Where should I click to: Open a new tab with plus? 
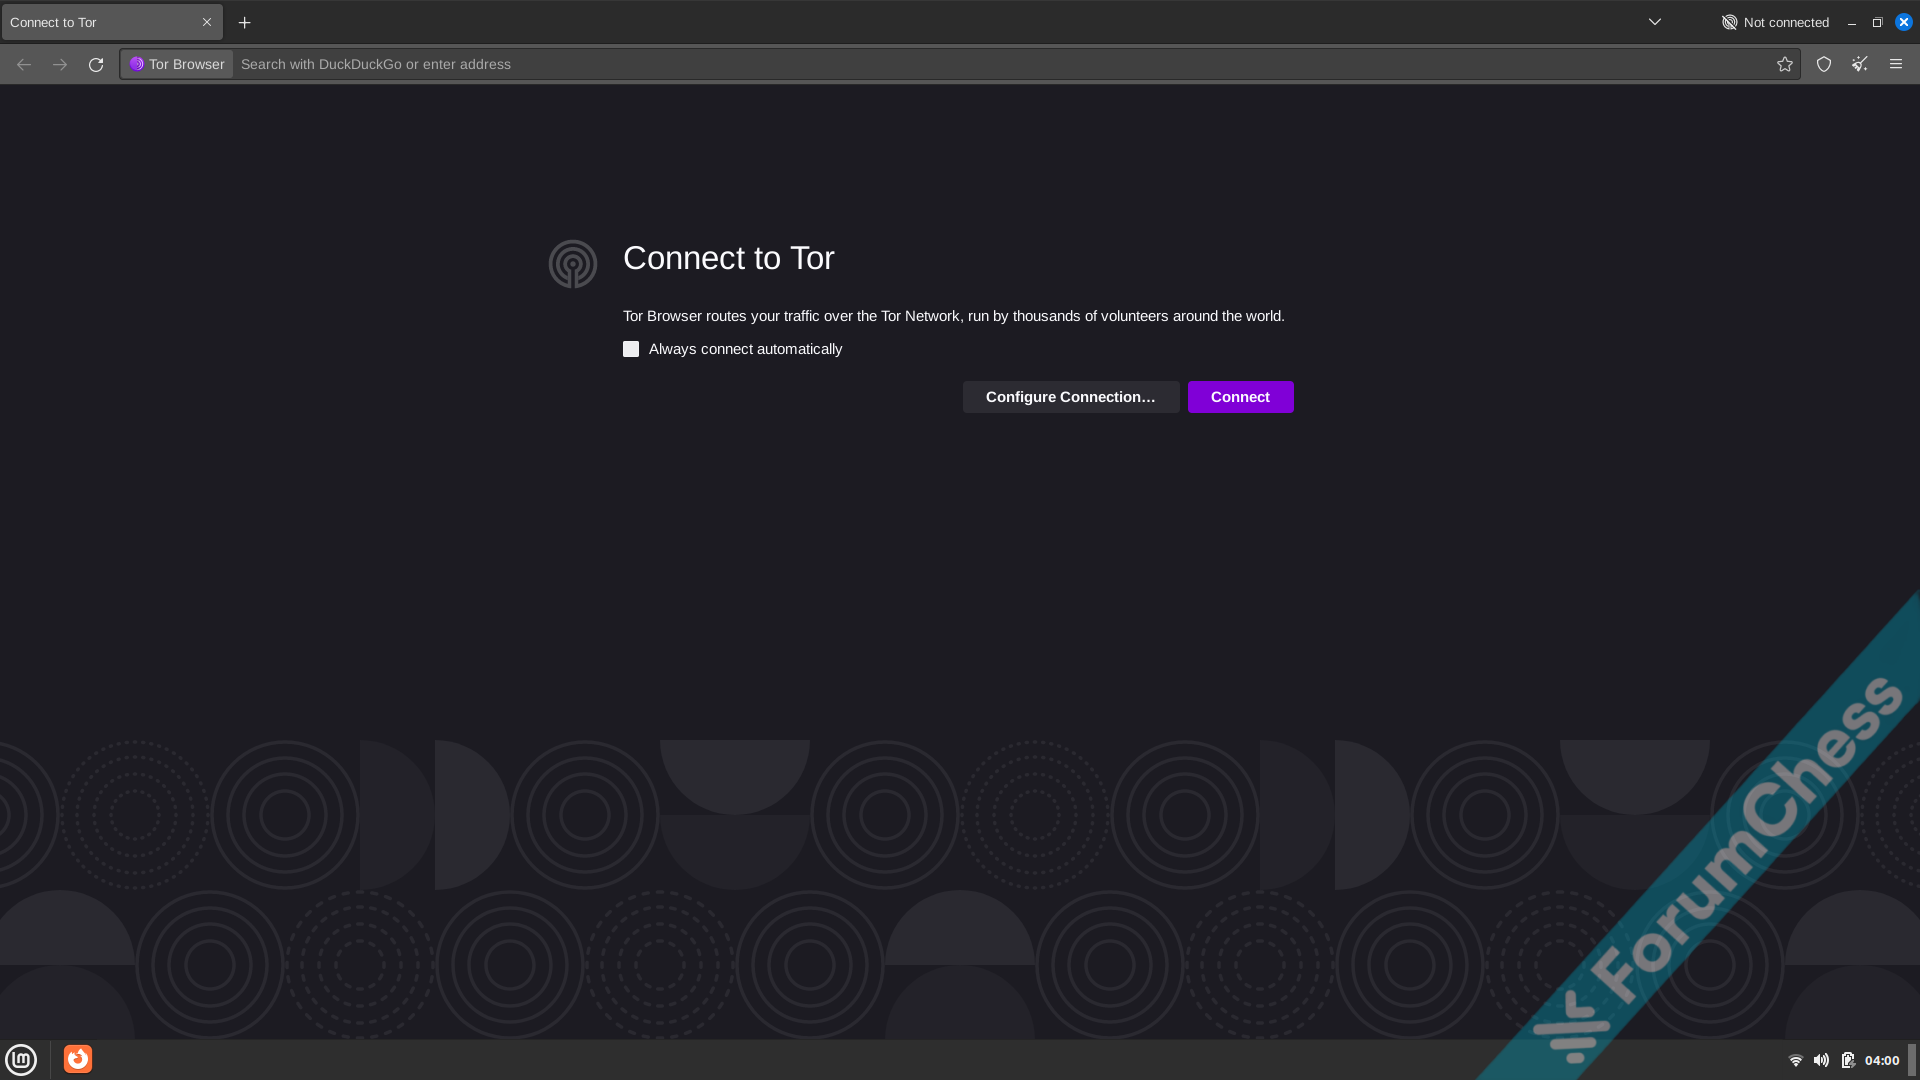click(x=244, y=22)
